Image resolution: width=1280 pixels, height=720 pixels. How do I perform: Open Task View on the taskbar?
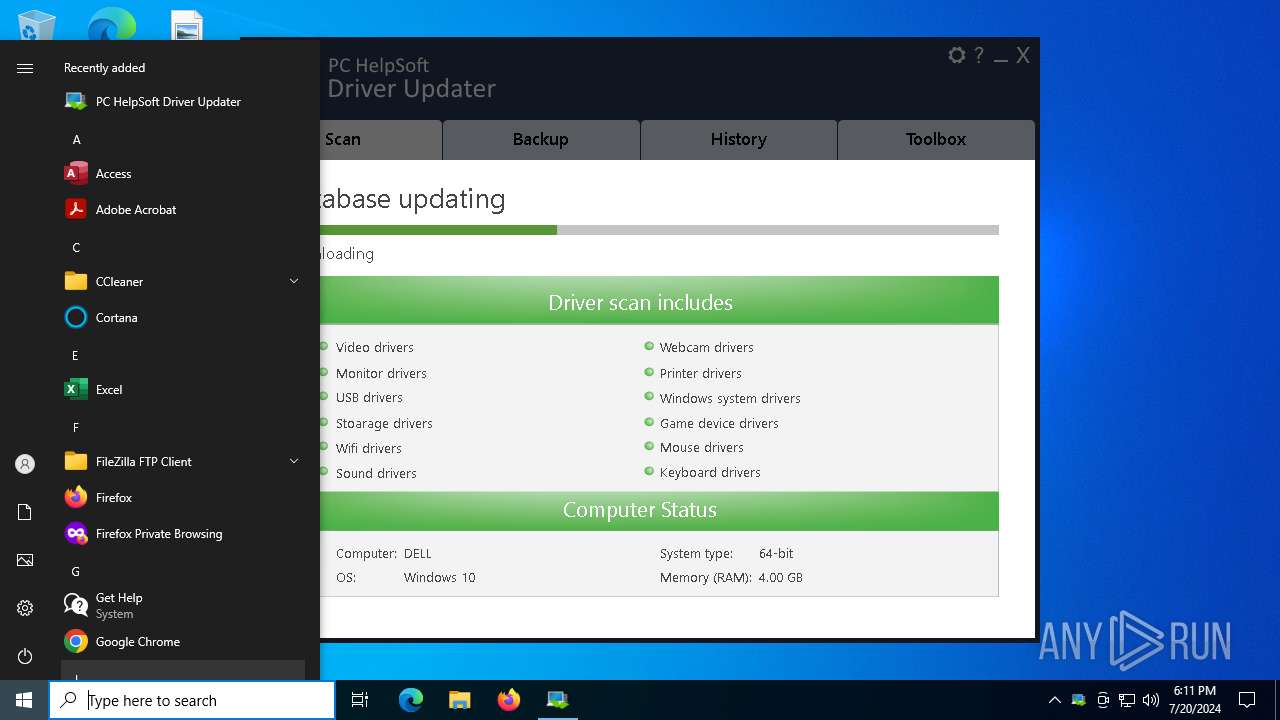click(x=360, y=700)
